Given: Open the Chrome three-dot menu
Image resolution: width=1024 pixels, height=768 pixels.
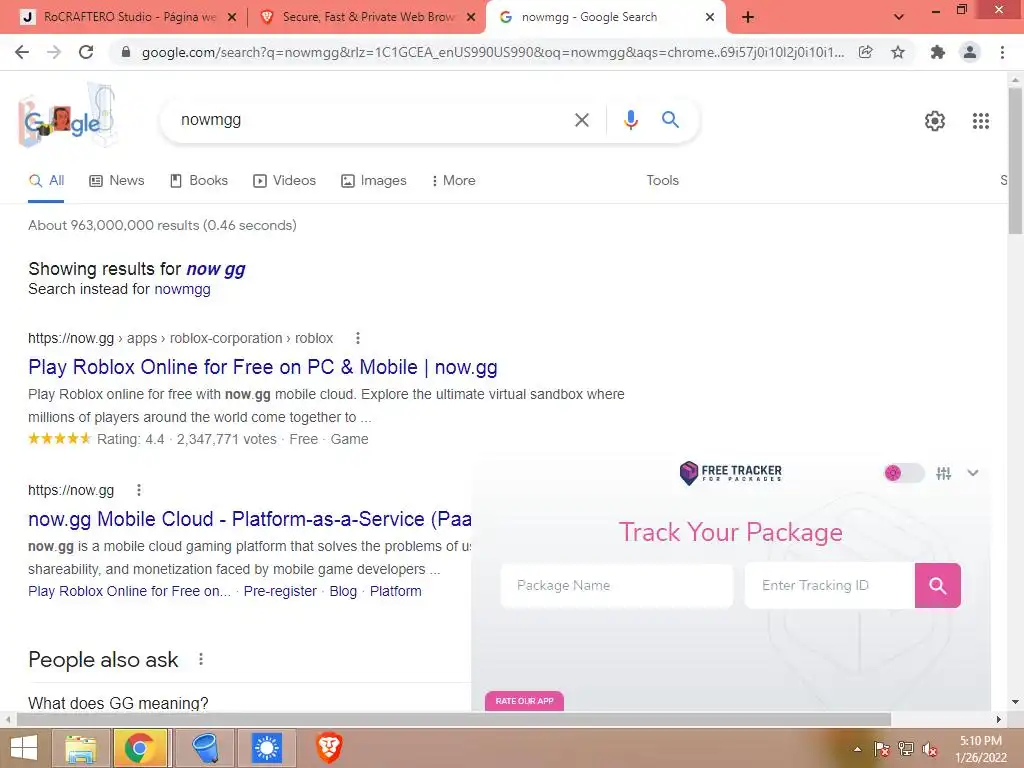Looking at the screenshot, I should (1002, 52).
